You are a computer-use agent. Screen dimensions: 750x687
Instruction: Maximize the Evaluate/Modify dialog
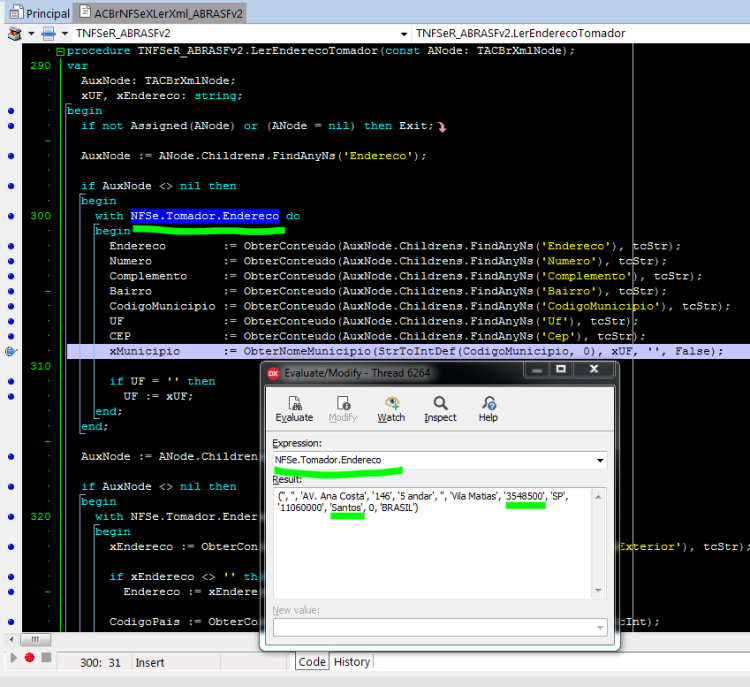point(561,369)
